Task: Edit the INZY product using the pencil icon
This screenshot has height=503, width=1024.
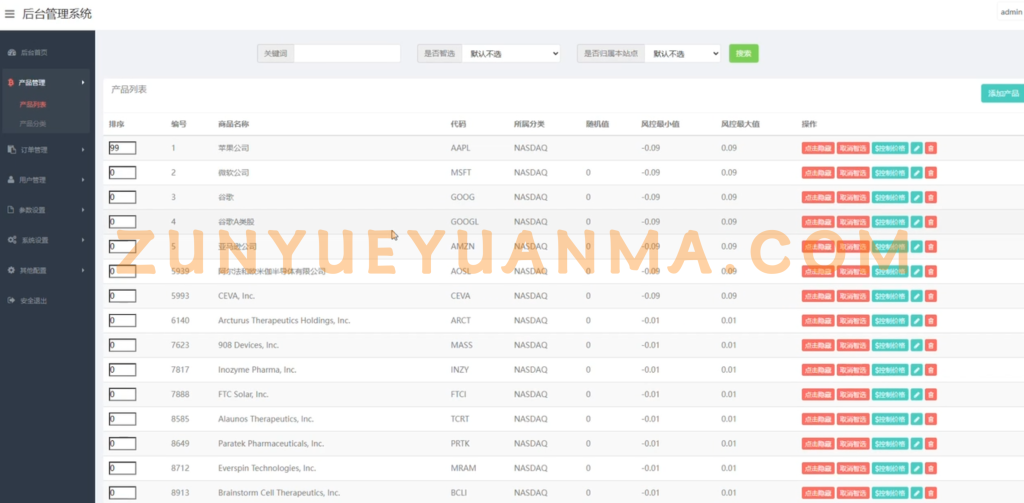Action: pyautogui.click(x=917, y=370)
